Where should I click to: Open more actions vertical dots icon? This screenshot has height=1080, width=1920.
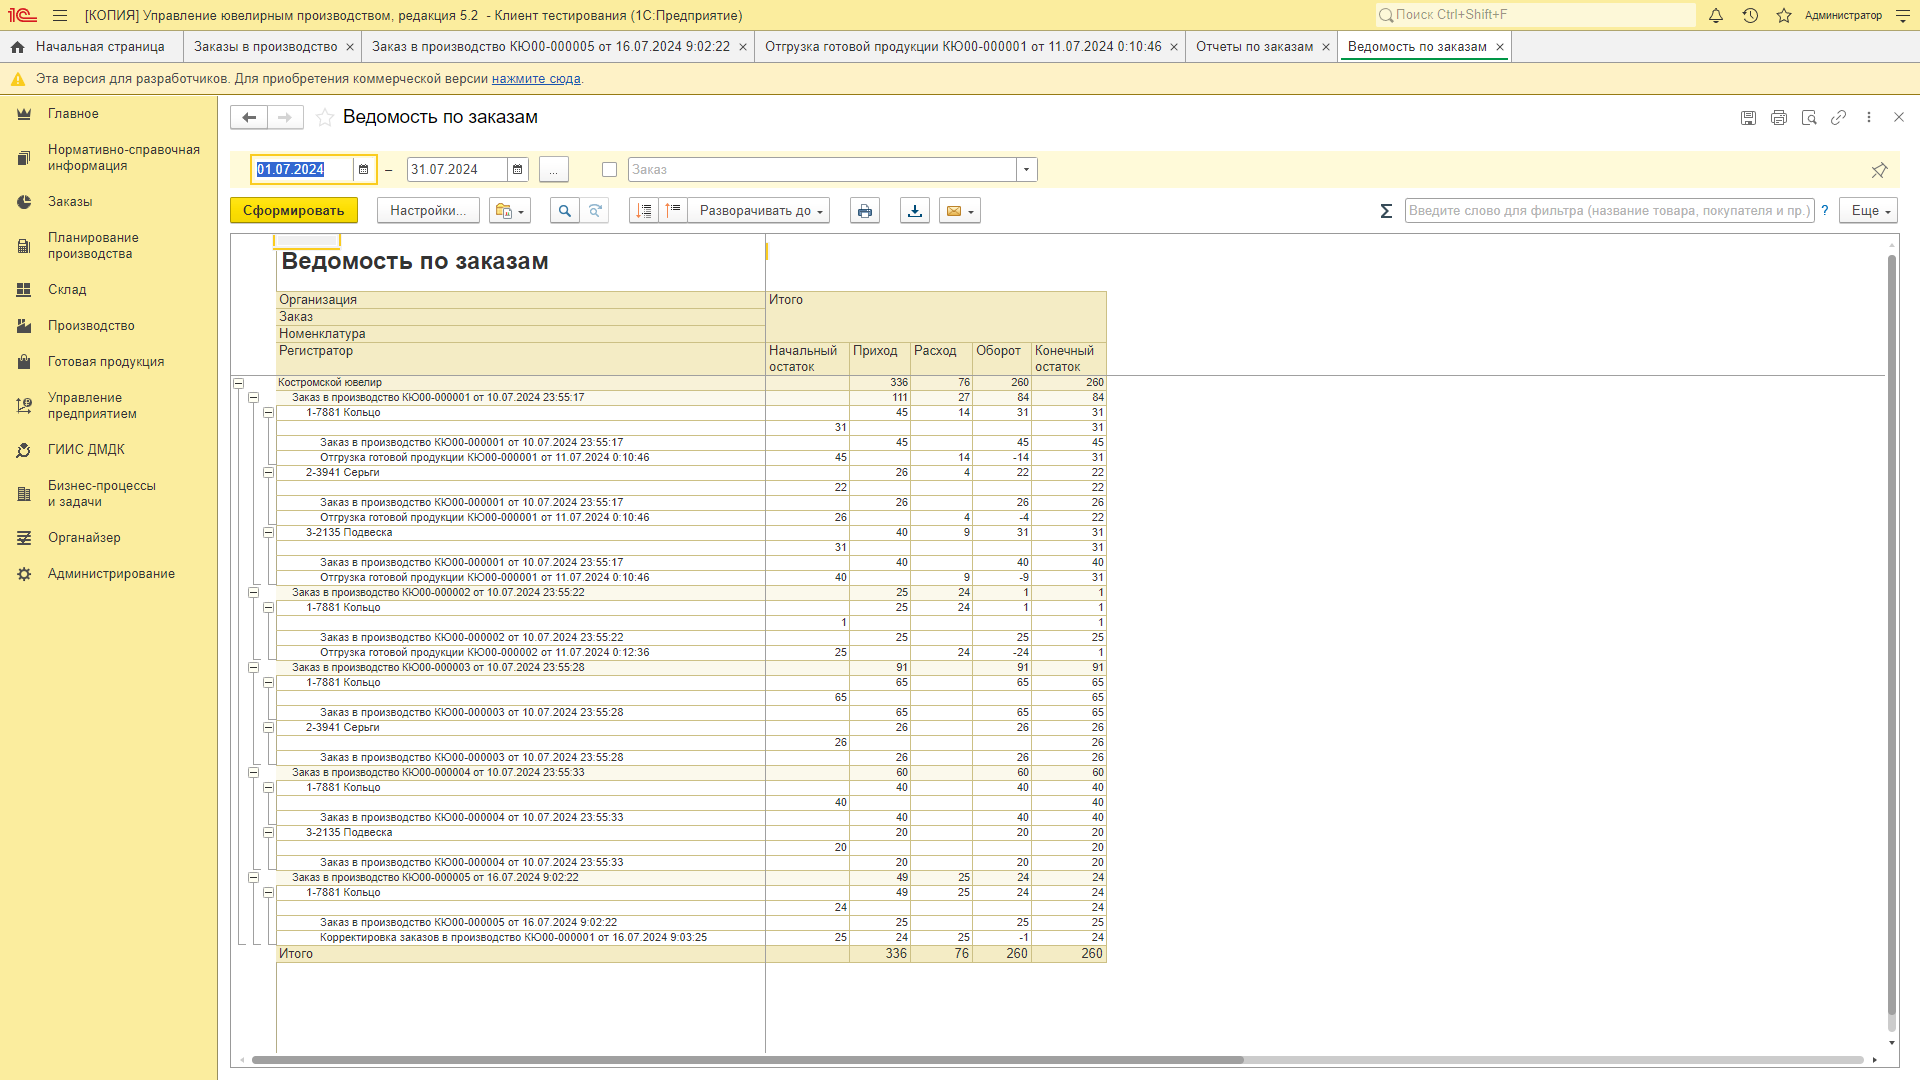coord(1868,117)
